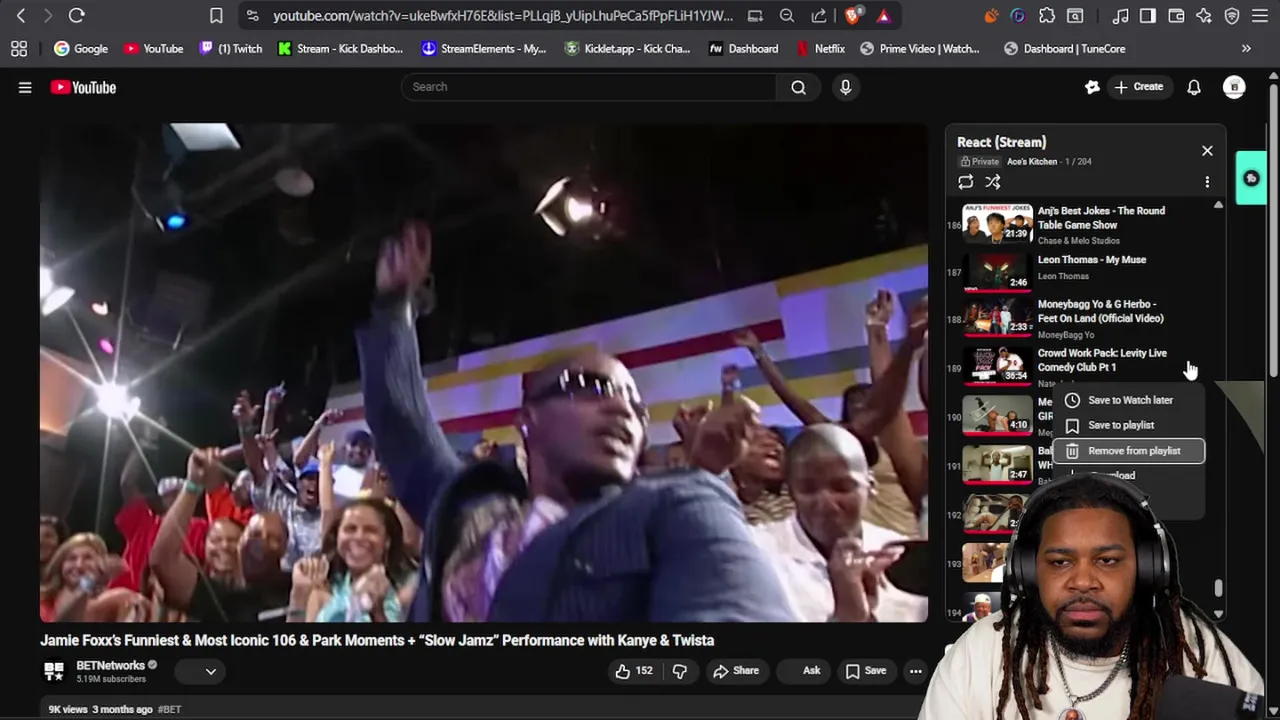Screen dimensions: 1280x720
Task: Toggle the browser sidebar panel icon
Action: point(1148,16)
